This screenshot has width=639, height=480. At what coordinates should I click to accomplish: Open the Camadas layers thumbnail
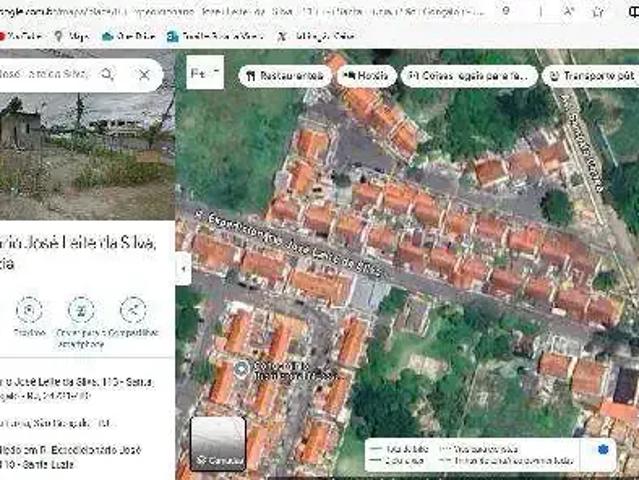(x=218, y=442)
